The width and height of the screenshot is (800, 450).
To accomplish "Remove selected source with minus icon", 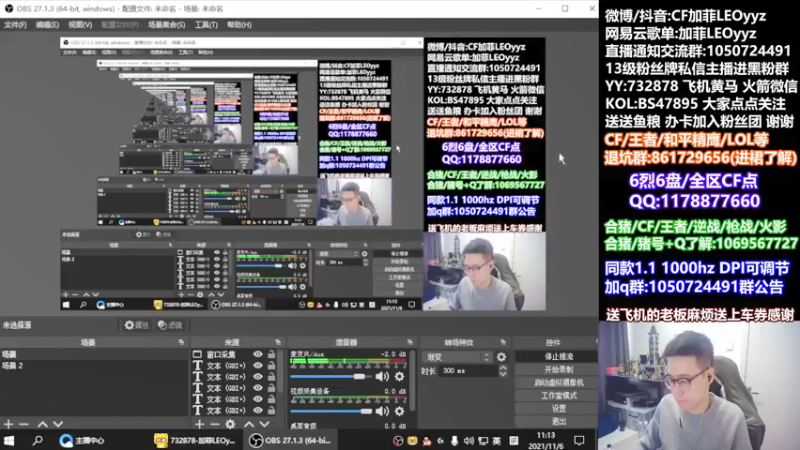I will [x=215, y=424].
